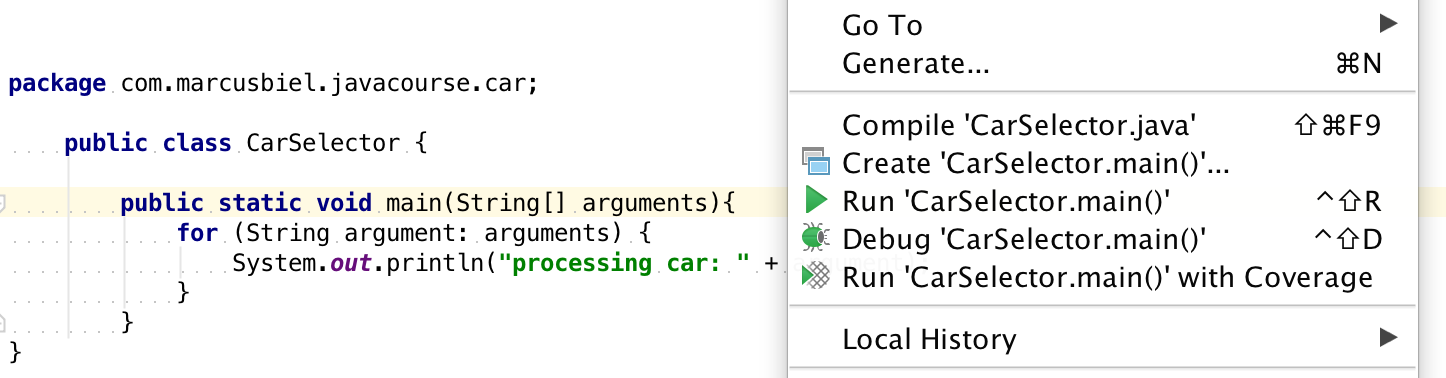Viewport: 1446px width, 378px height.
Task: Choose Run 'CarSelector.main()' with Coverage text
Action: (1108, 277)
